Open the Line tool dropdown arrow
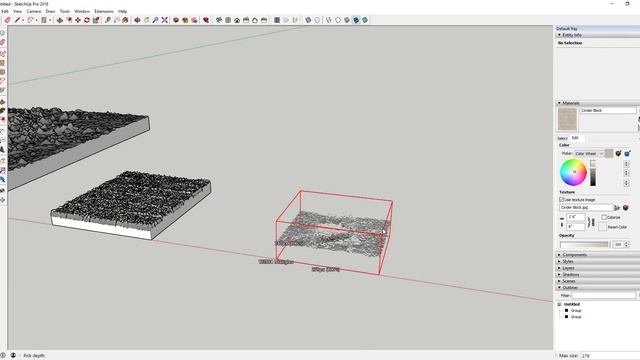640x360 pixels. [x=23, y=20]
